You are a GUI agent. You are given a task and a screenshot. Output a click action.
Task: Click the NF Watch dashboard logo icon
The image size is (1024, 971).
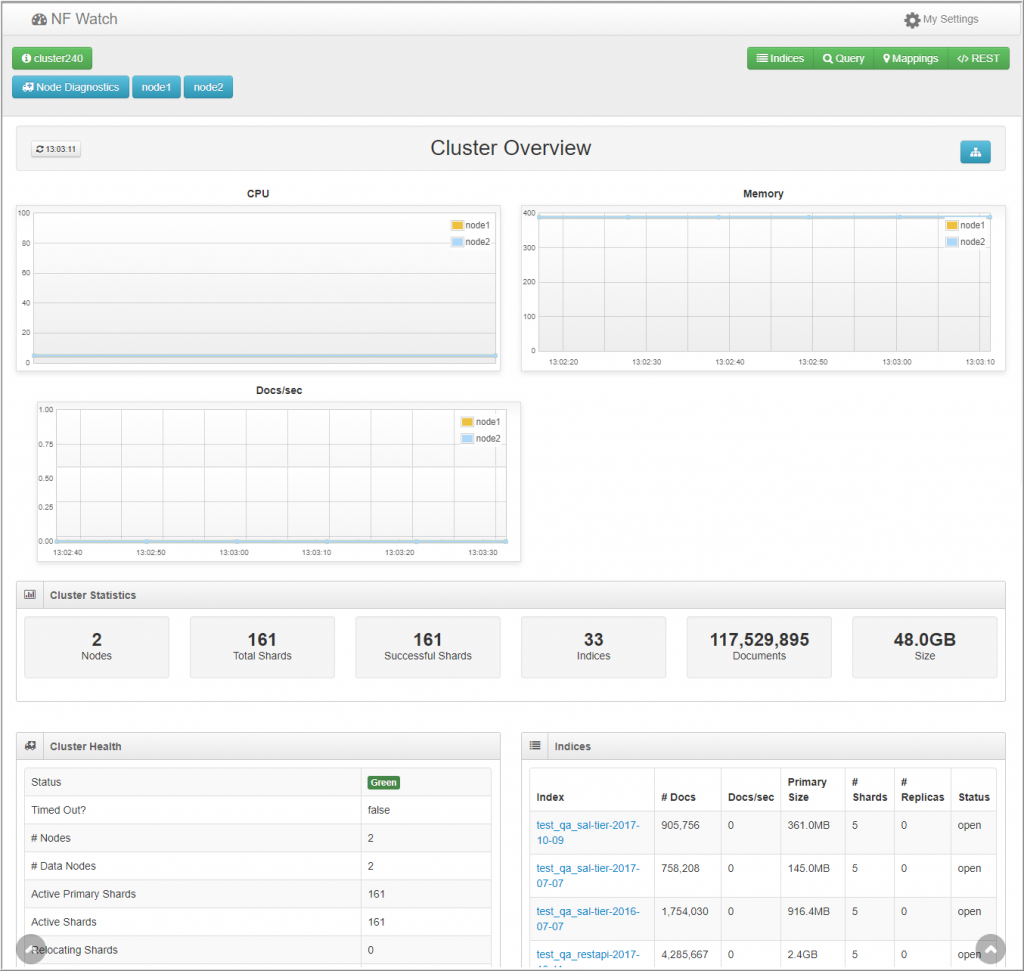tap(39, 20)
